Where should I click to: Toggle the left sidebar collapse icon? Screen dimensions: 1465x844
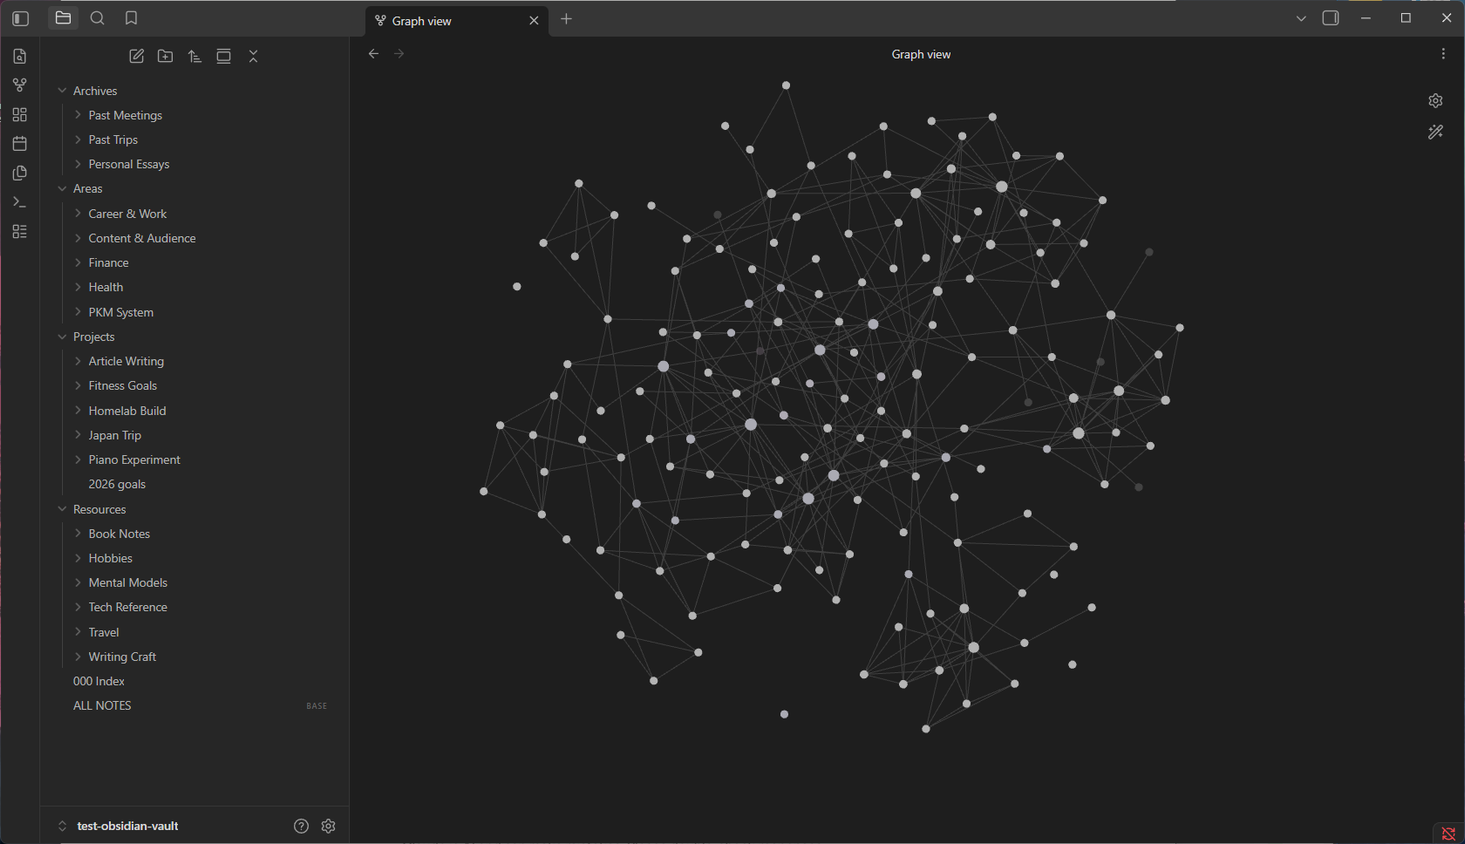pos(20,18)
